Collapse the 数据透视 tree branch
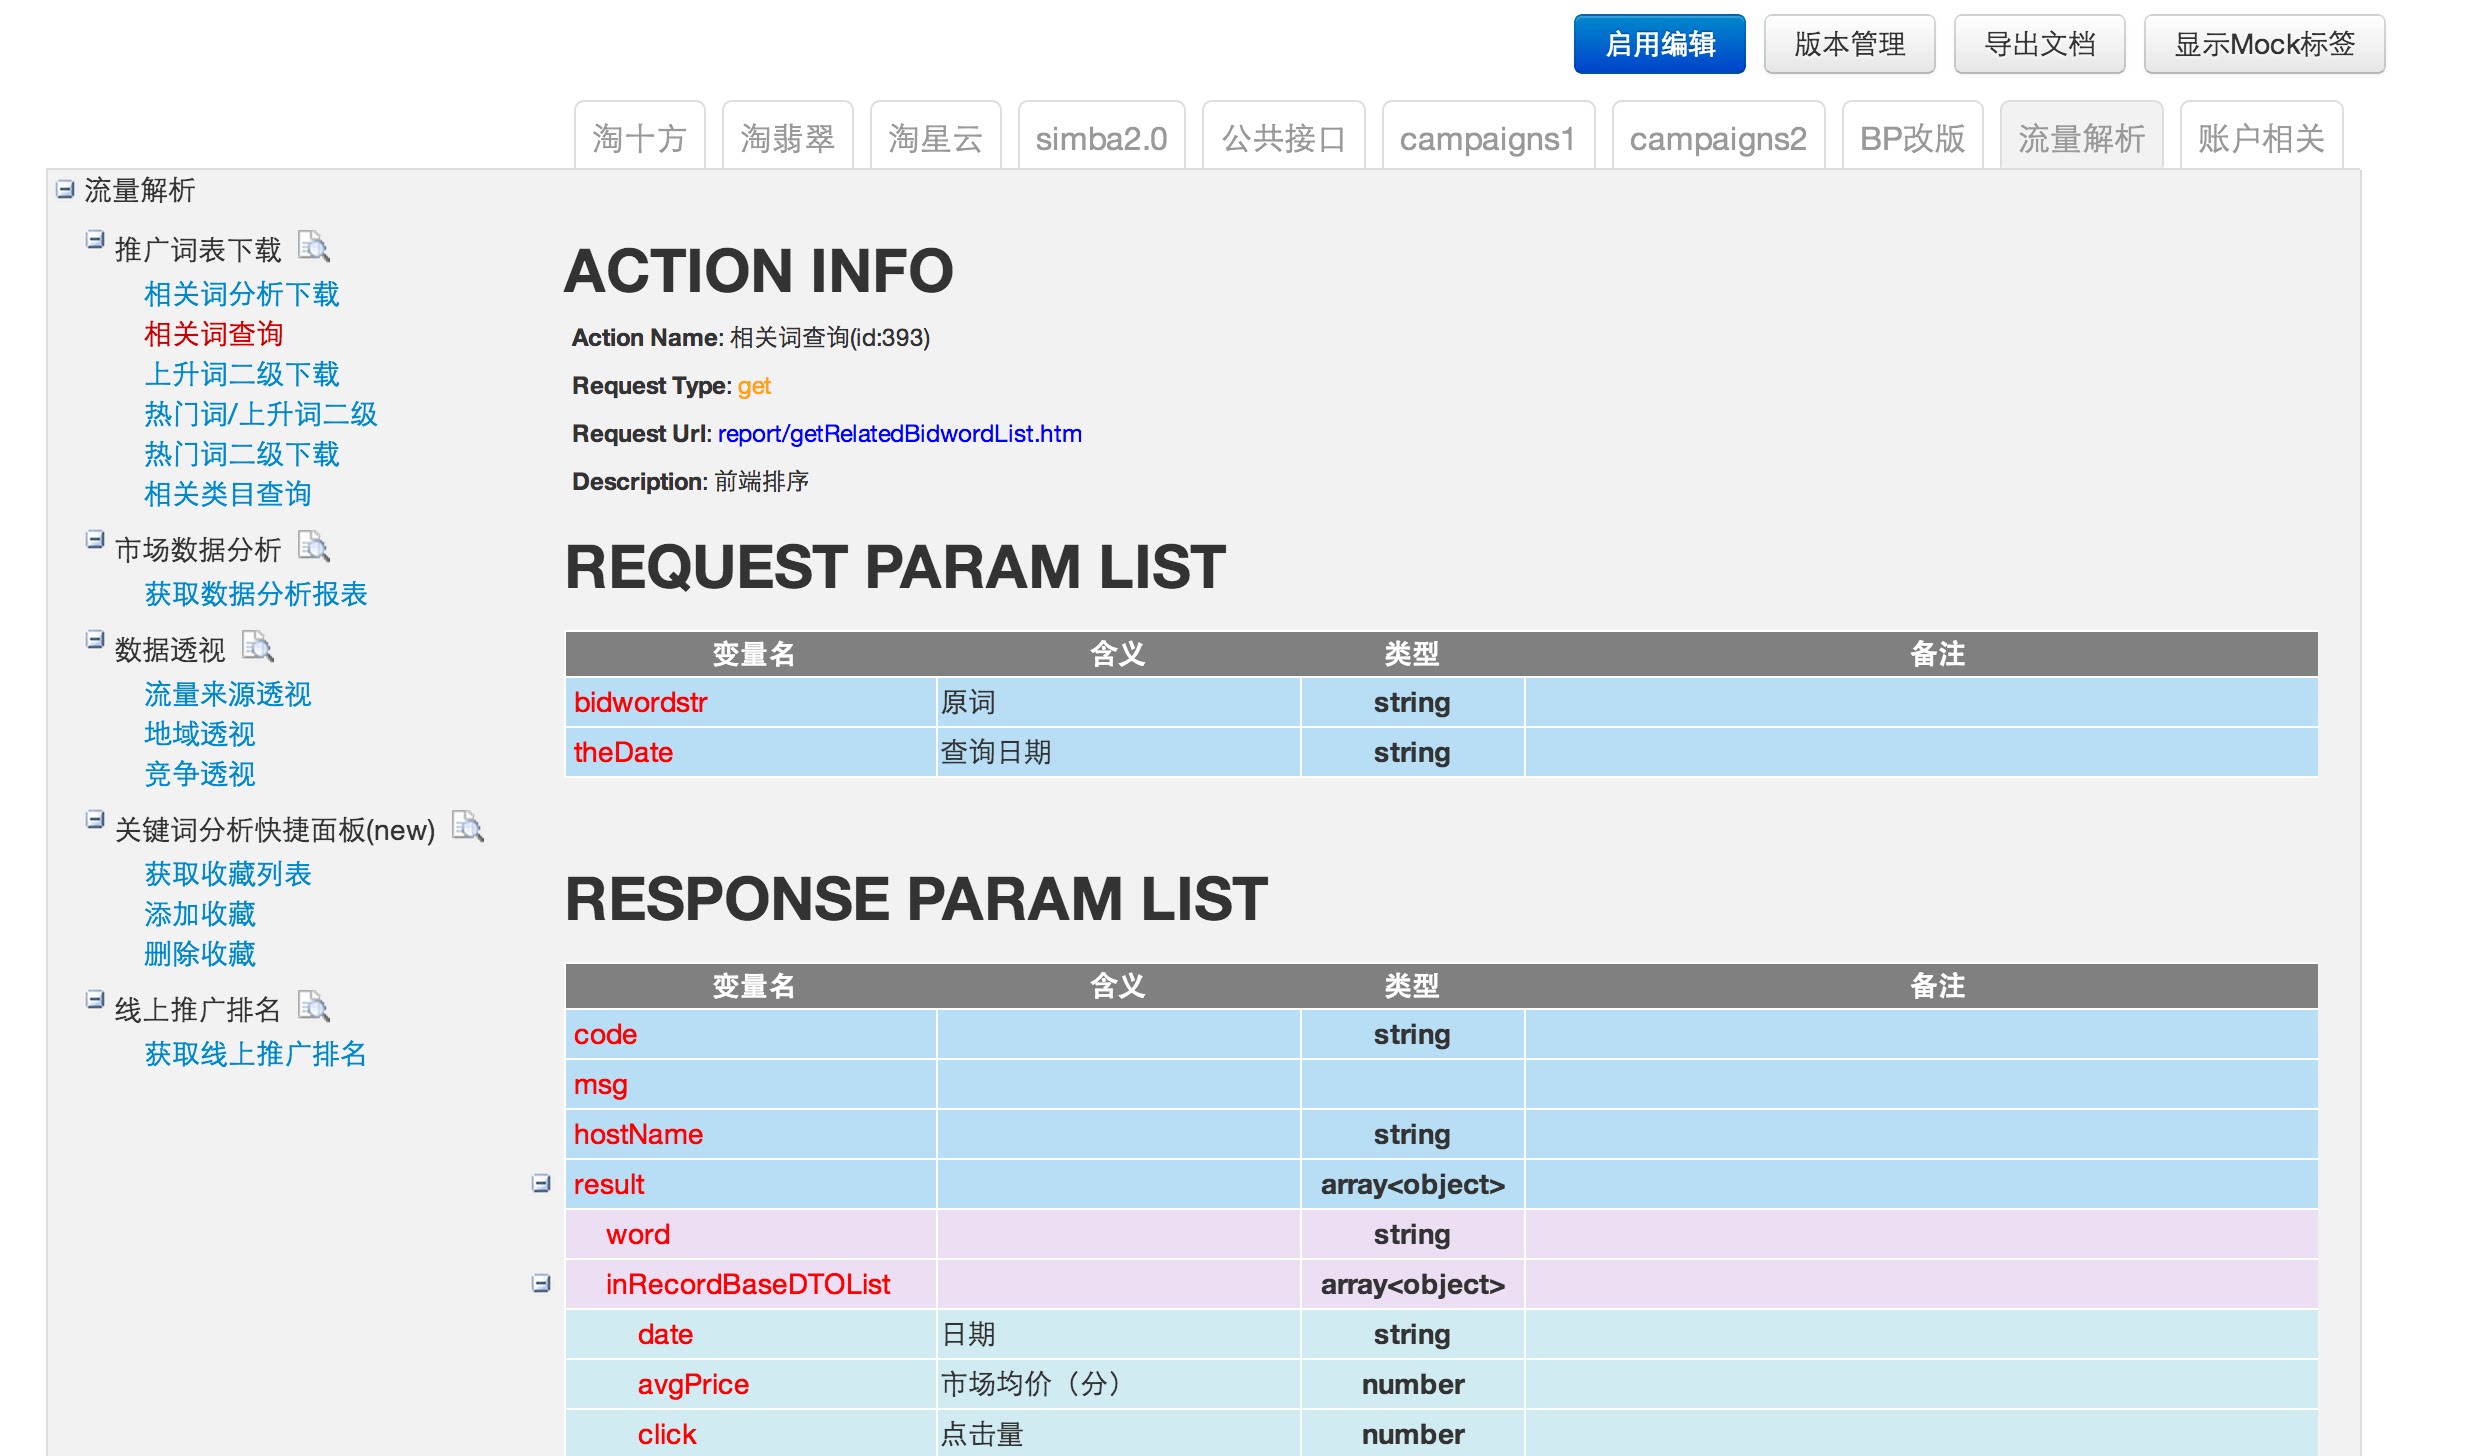Screen dimensions: 2474x1456 [x=95, y=640]
